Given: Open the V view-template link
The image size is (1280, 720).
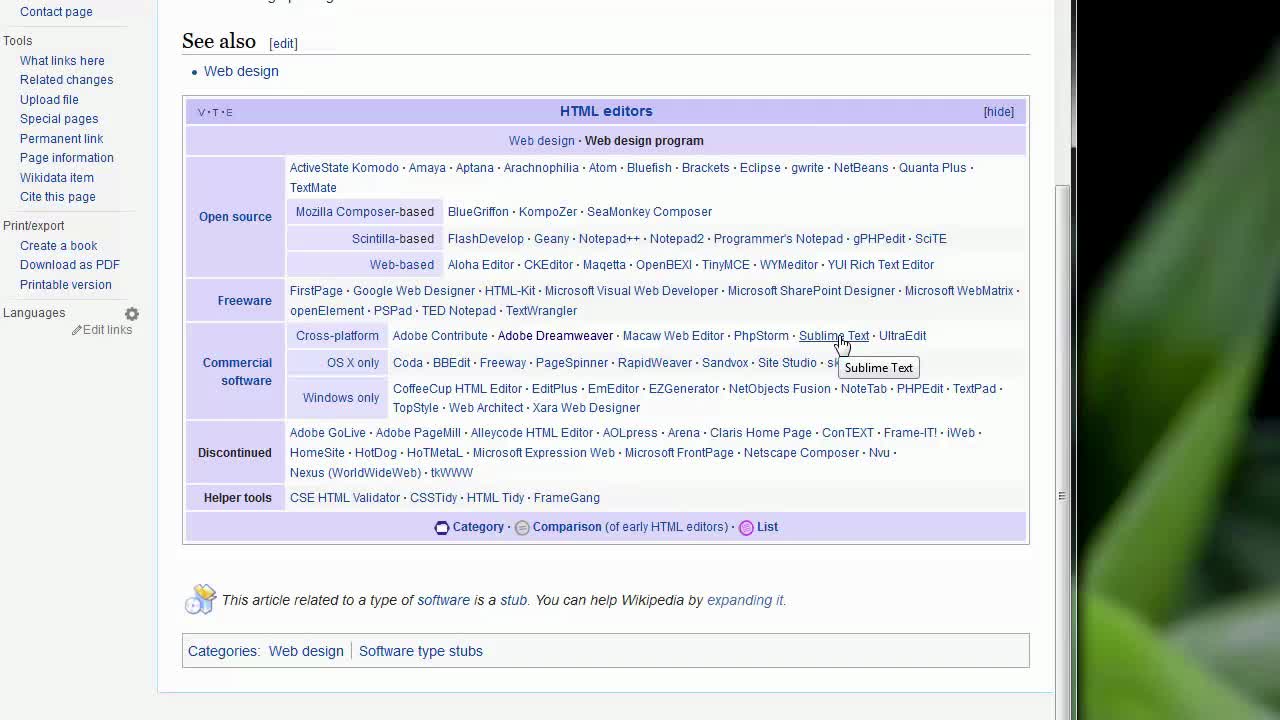Looking at the screenshot, I should click(201, 112).
